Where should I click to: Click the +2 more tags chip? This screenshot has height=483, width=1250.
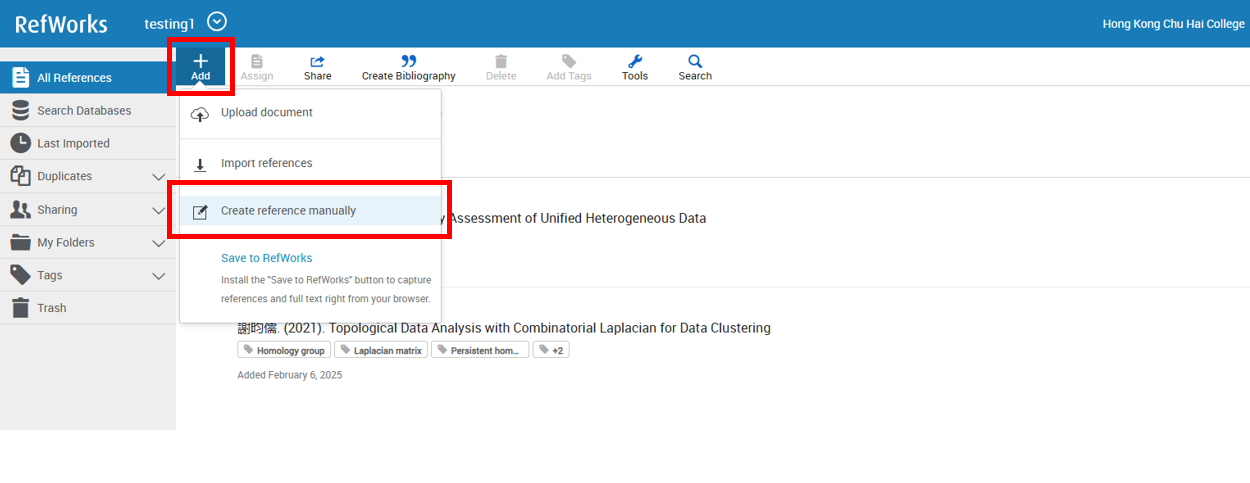(551, 350)
